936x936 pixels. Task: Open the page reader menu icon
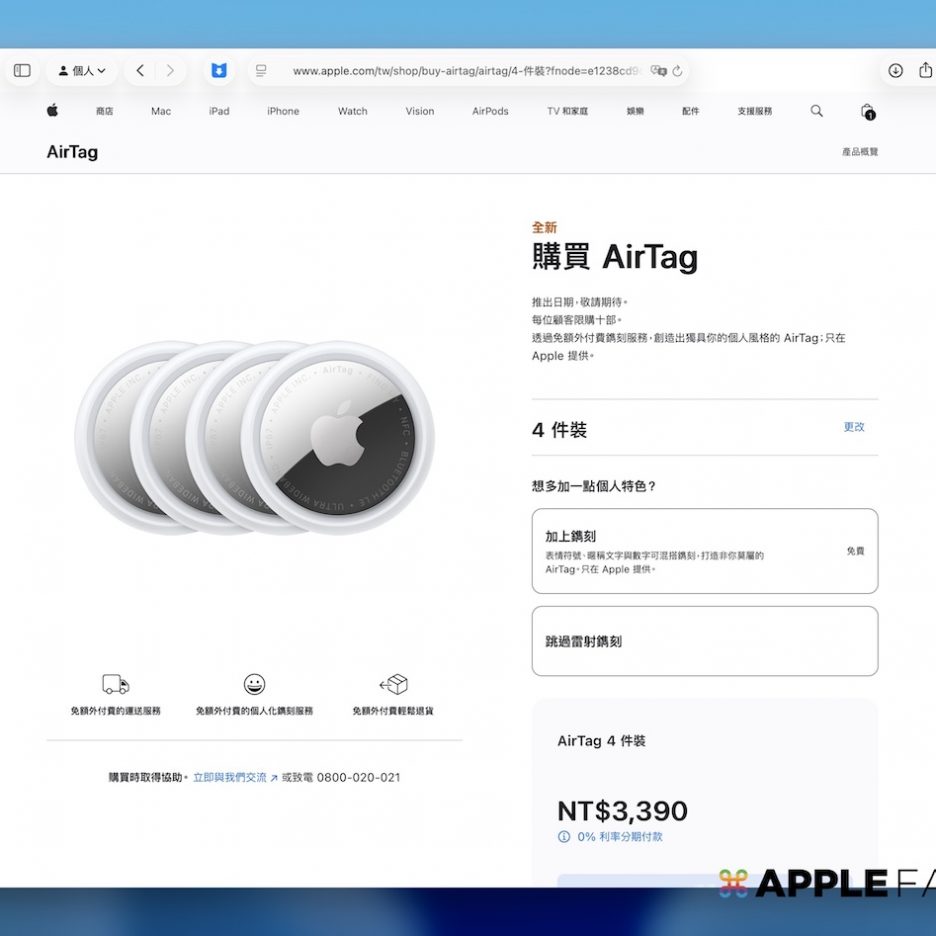[261, 71]
